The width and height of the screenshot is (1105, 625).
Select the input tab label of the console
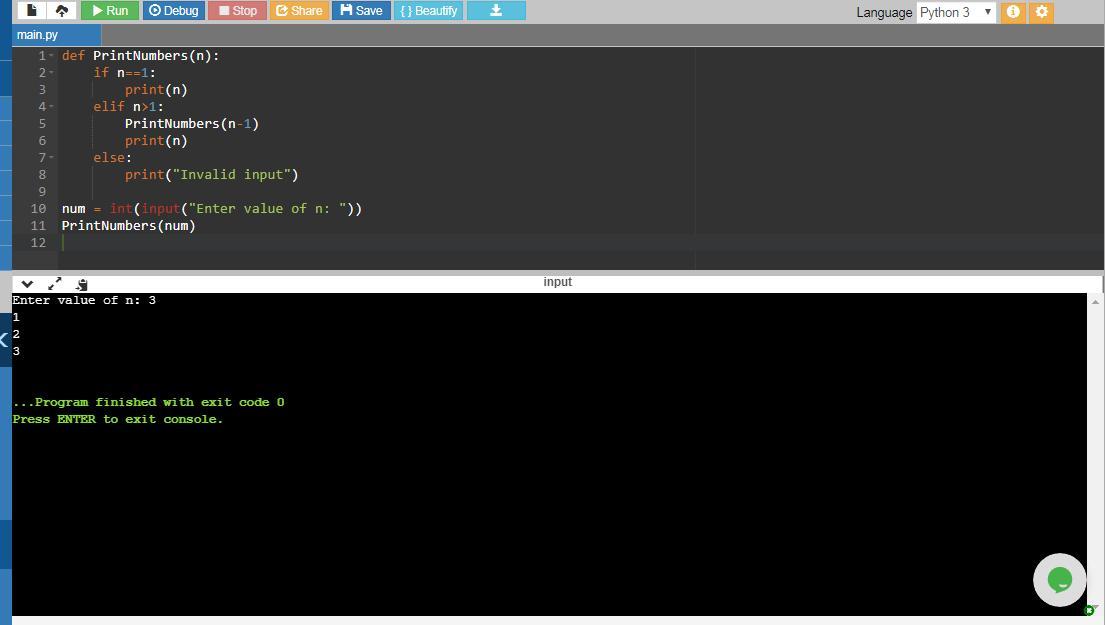click(x=557, y=282)
